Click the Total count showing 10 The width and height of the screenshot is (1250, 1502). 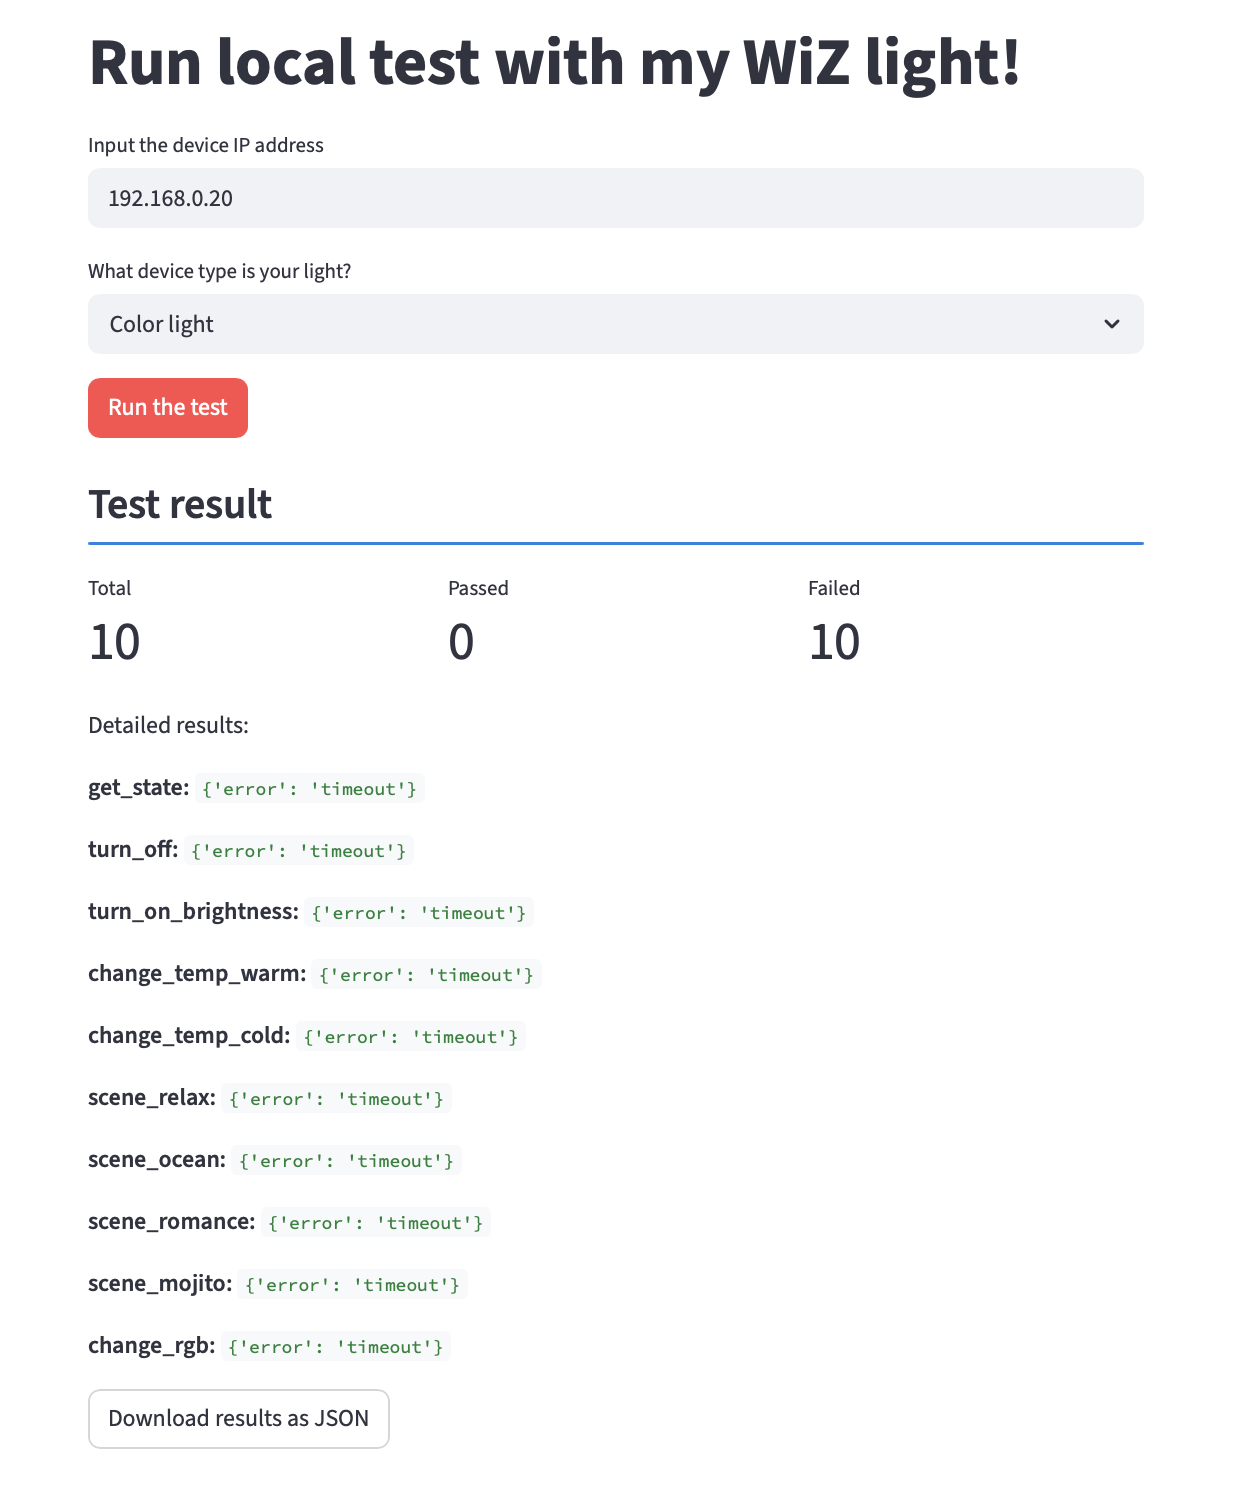click(x=114, y=641)
